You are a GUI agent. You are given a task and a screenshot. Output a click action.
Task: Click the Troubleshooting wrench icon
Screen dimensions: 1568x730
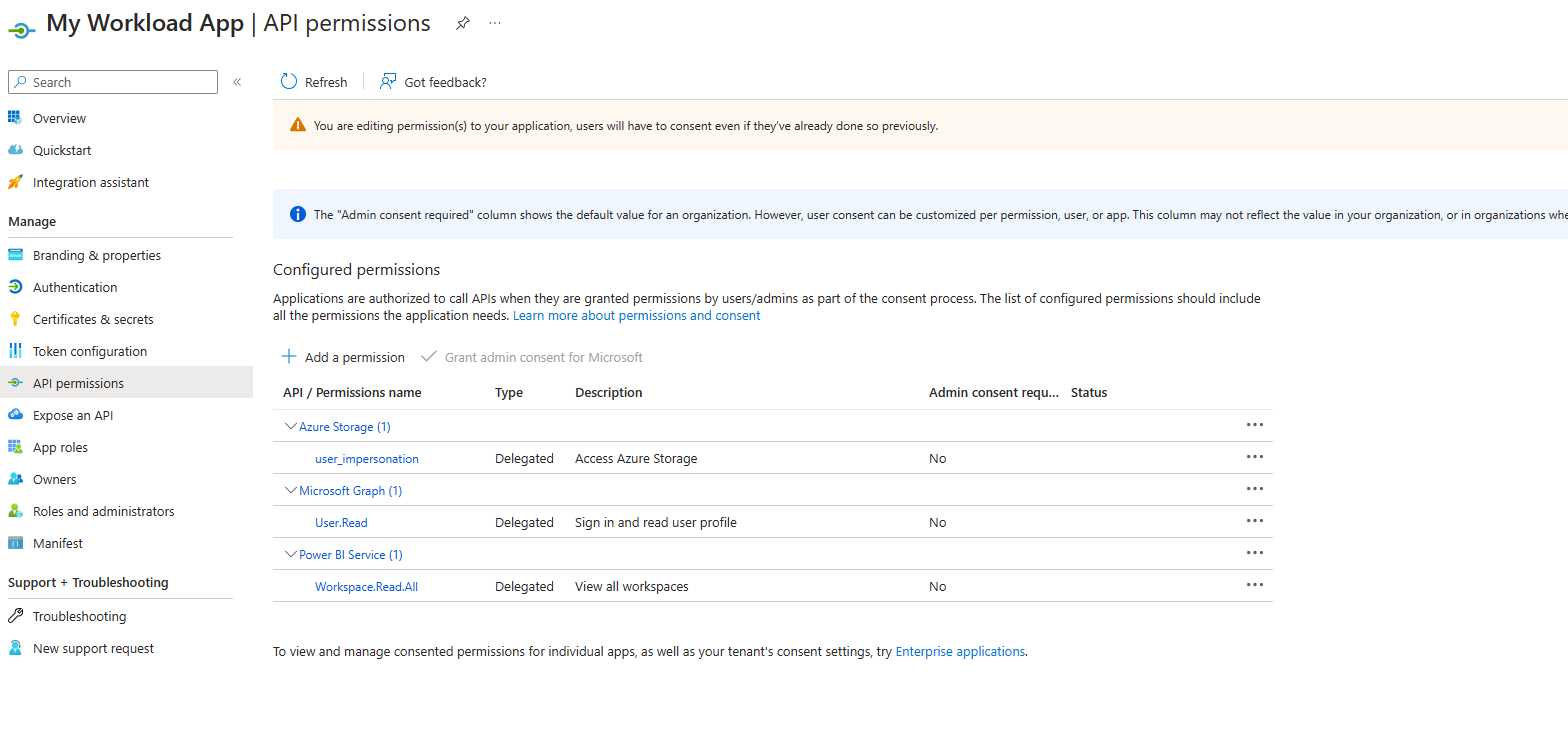pos(15,616)
